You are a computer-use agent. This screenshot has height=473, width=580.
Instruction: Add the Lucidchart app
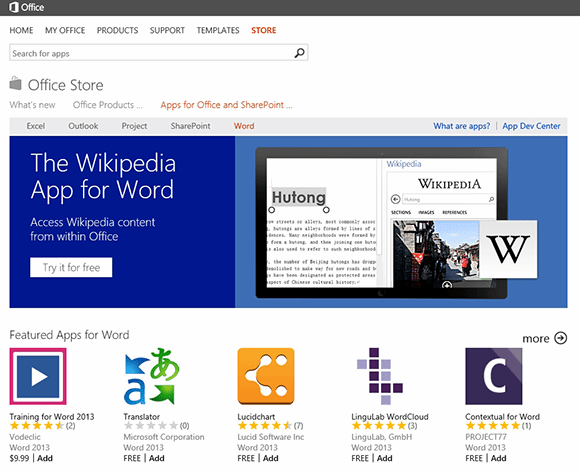click(x=270, y=458)
